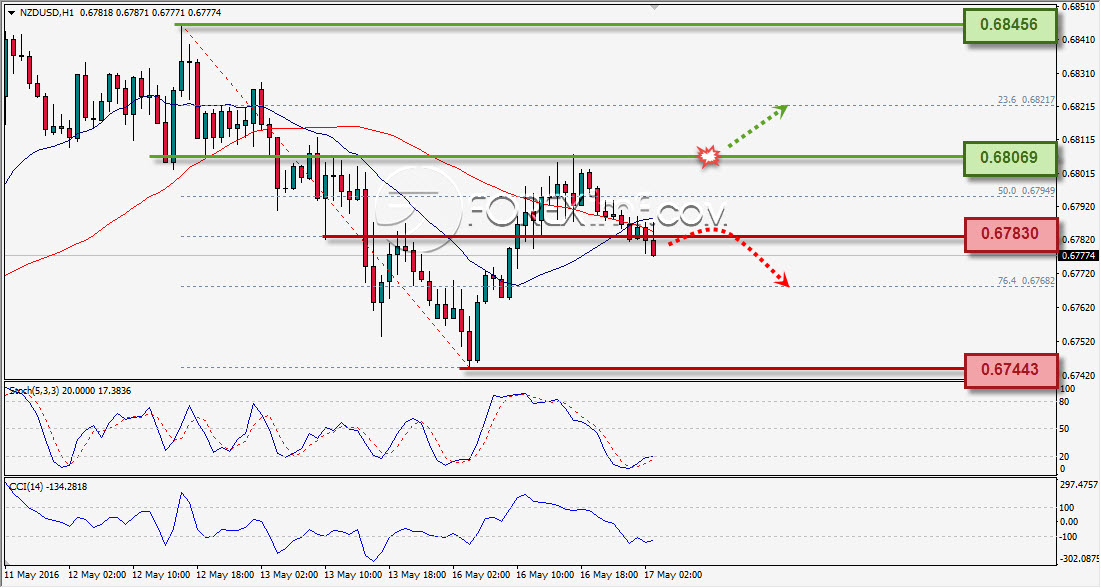Click the 0.67920 value on price axis

pos(1078,207)
